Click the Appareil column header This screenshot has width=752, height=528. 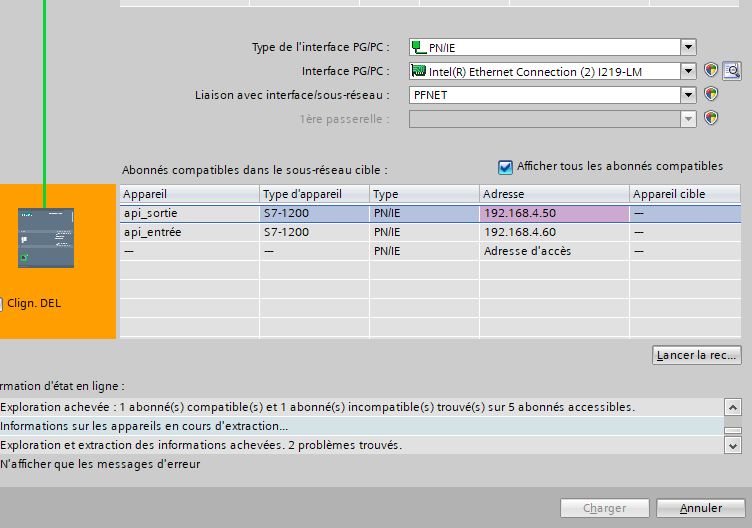pyautogui.click(x=189, y=194)
